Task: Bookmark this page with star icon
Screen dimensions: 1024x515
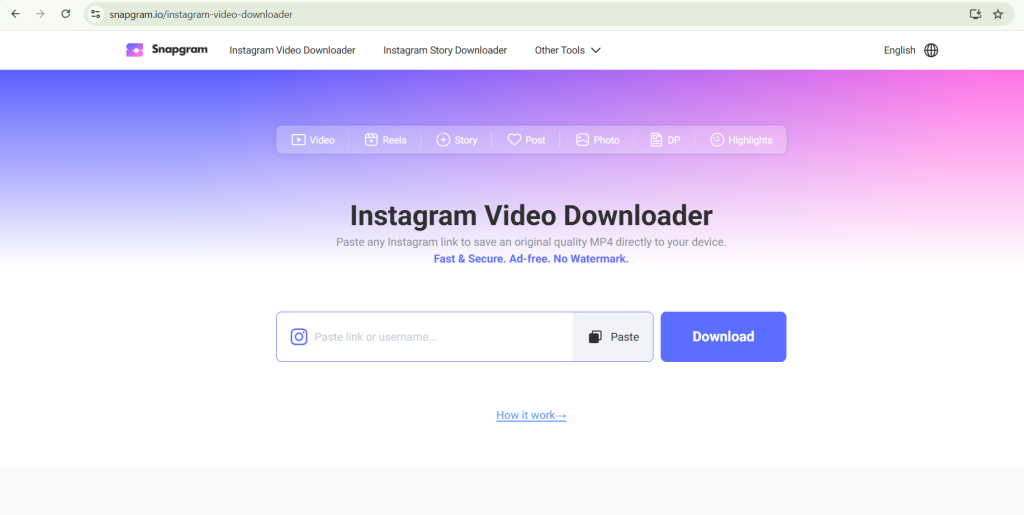Action: 998,14
